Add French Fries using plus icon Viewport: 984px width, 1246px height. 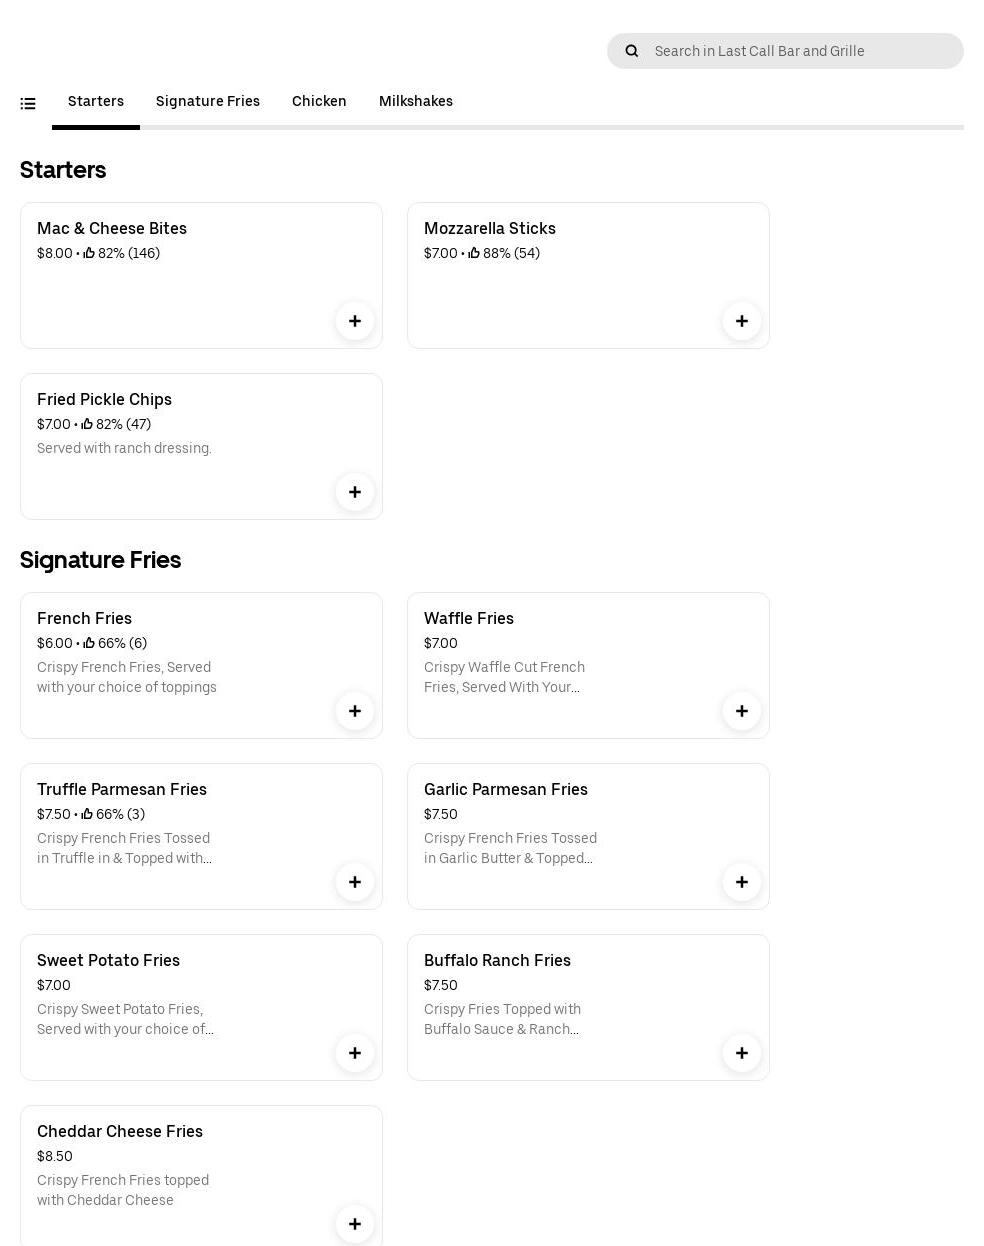355,711
